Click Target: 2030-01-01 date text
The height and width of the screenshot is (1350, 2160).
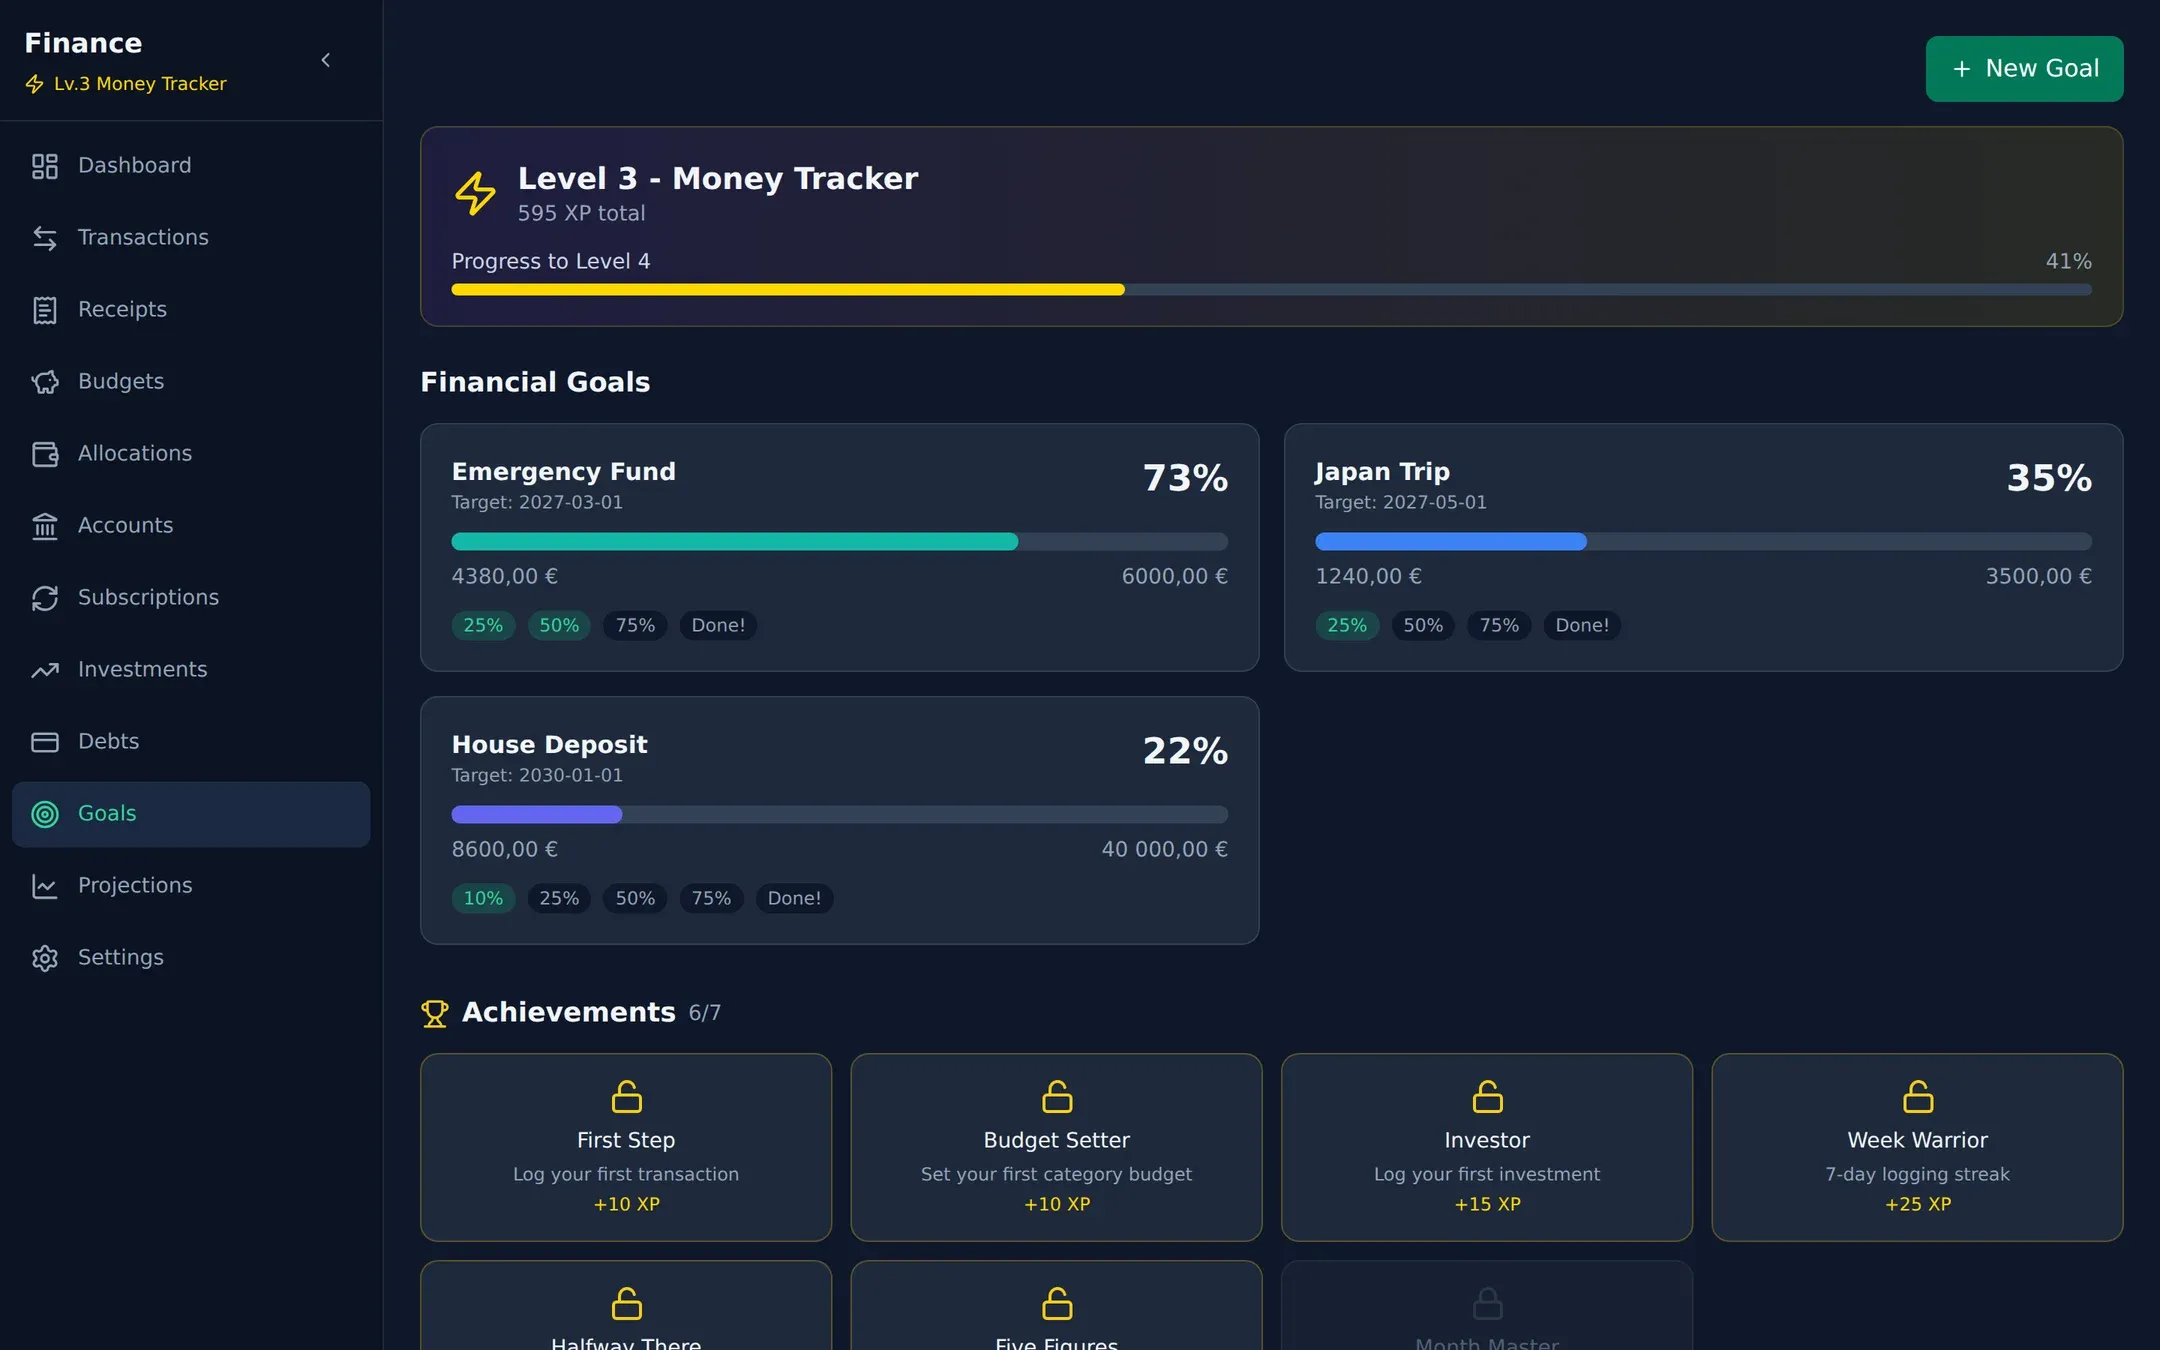537,776
